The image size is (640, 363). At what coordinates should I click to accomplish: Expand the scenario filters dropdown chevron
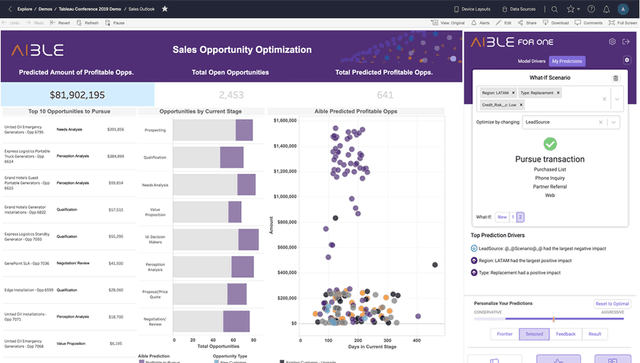click(617, 99)
